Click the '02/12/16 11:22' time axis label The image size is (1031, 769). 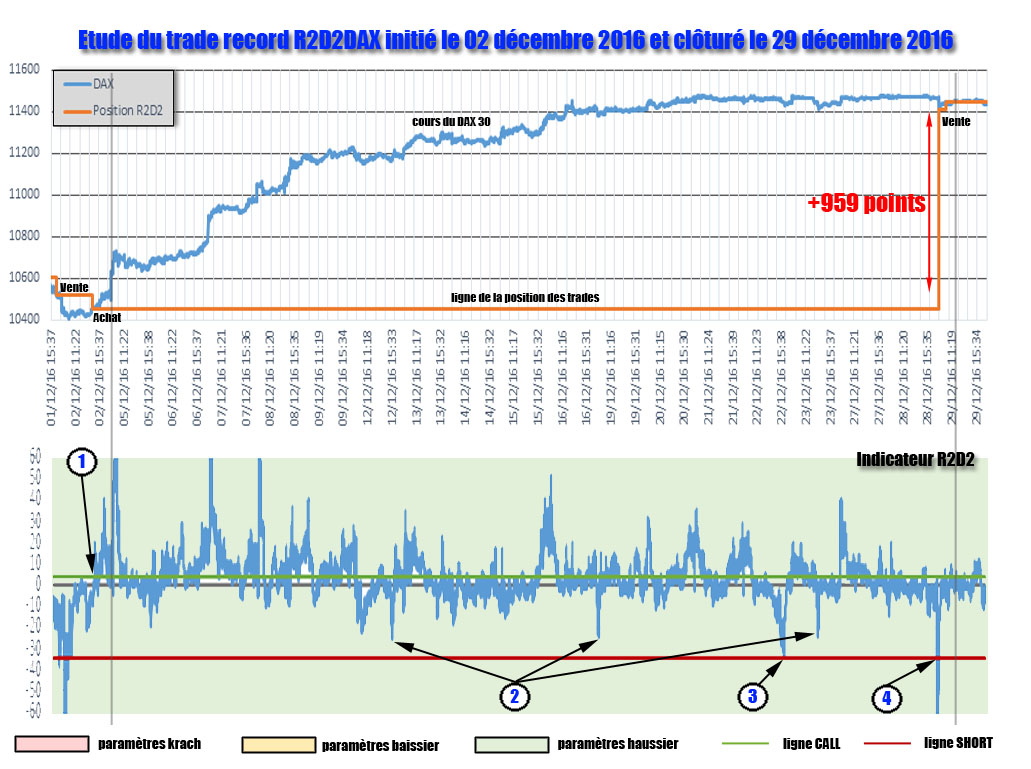pyautogui.click(x=76, y=378)
